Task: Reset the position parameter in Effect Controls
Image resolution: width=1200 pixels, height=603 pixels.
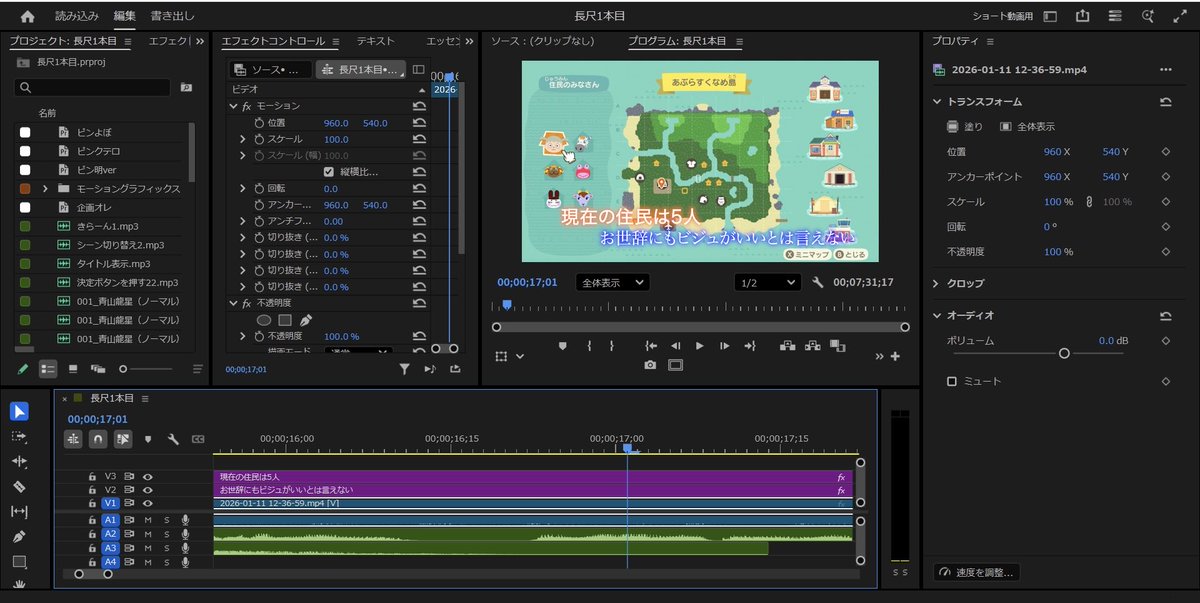Action: 419,122
